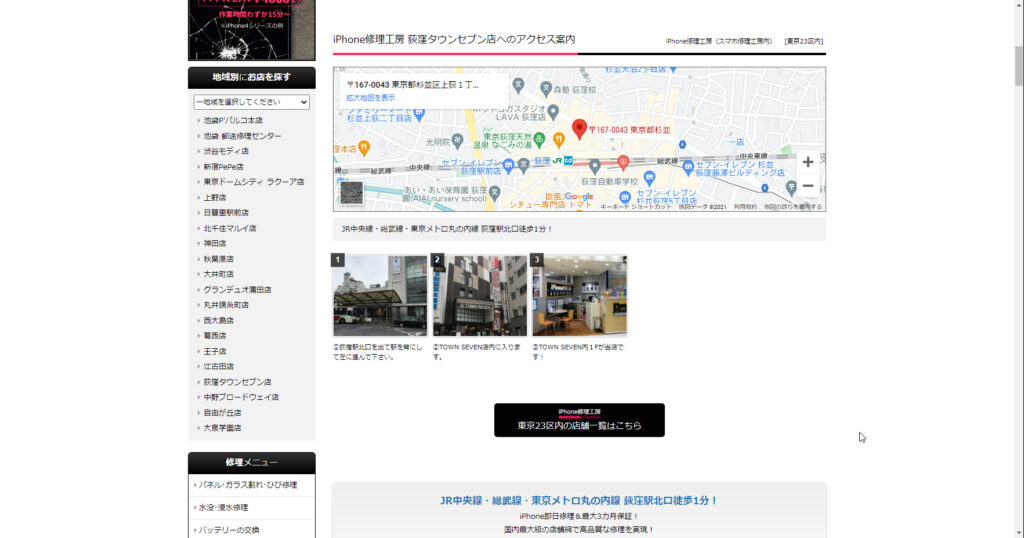The image size is (1024, 538).
Task: Switch map to satellite imagery thumbnail
Action: pyautogui.click(x=351, y=193)
